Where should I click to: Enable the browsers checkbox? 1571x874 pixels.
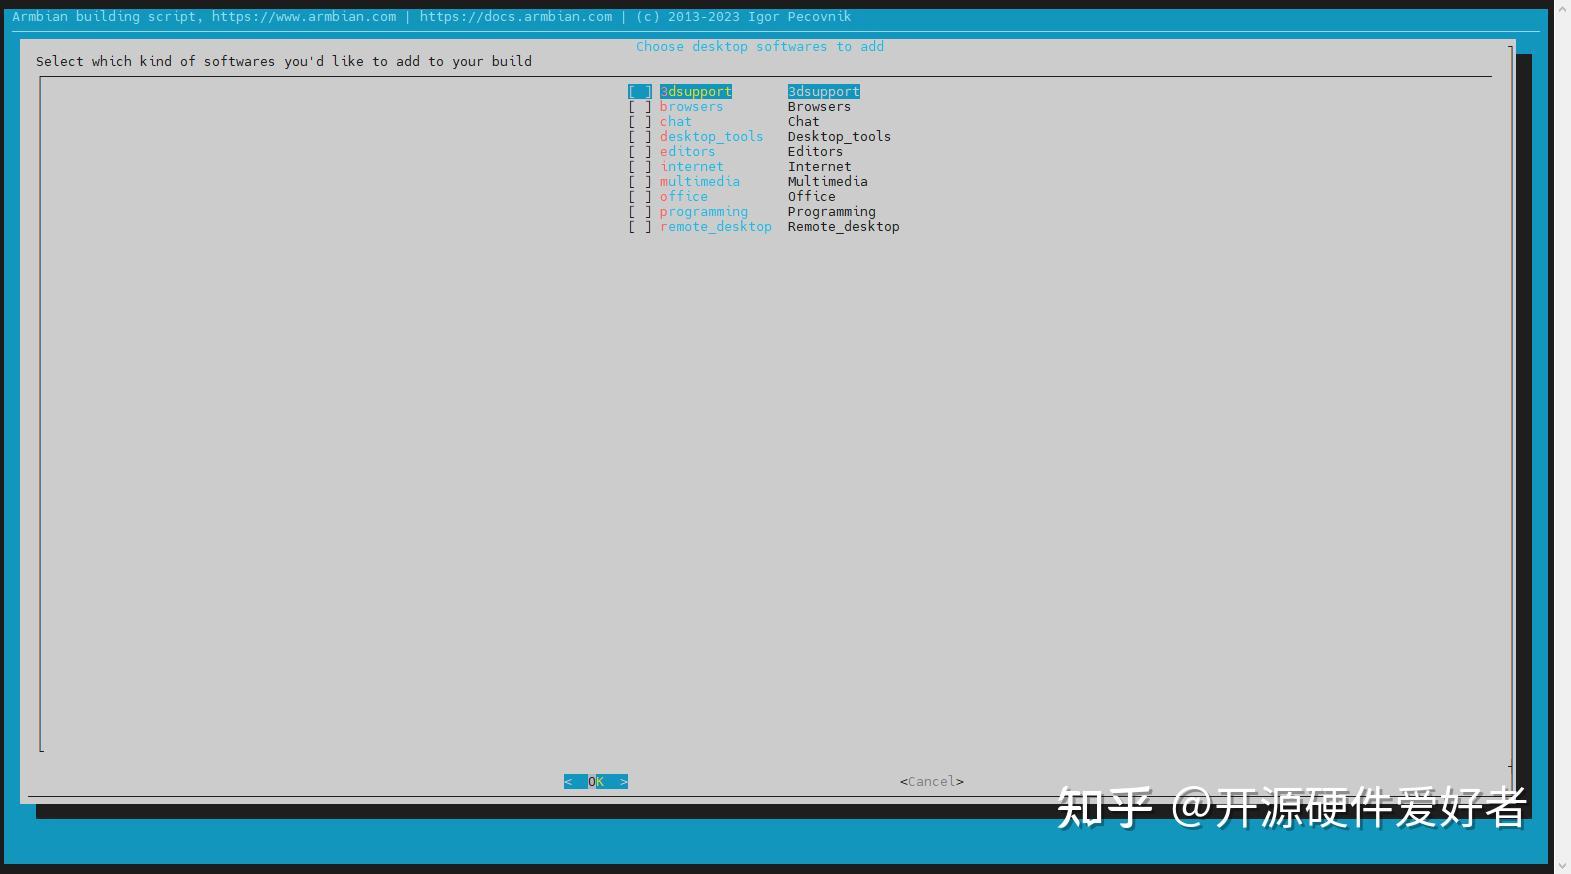pyautogui.click(x=640, y=107)
